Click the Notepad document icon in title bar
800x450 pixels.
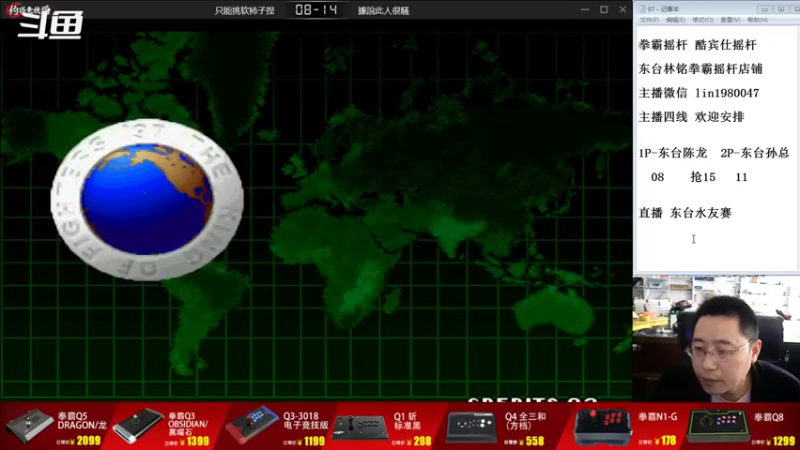(x=642, y=9)
